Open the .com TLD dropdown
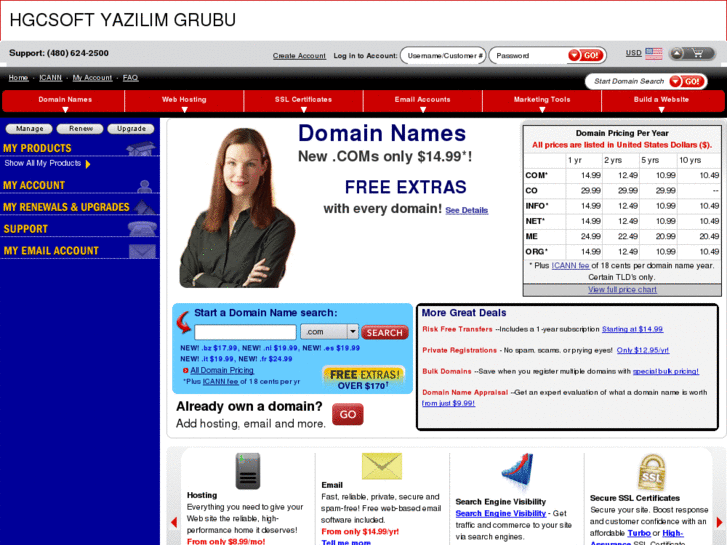Screen dimensions: 727x545 pyautogui.click(x=329, y=332)
